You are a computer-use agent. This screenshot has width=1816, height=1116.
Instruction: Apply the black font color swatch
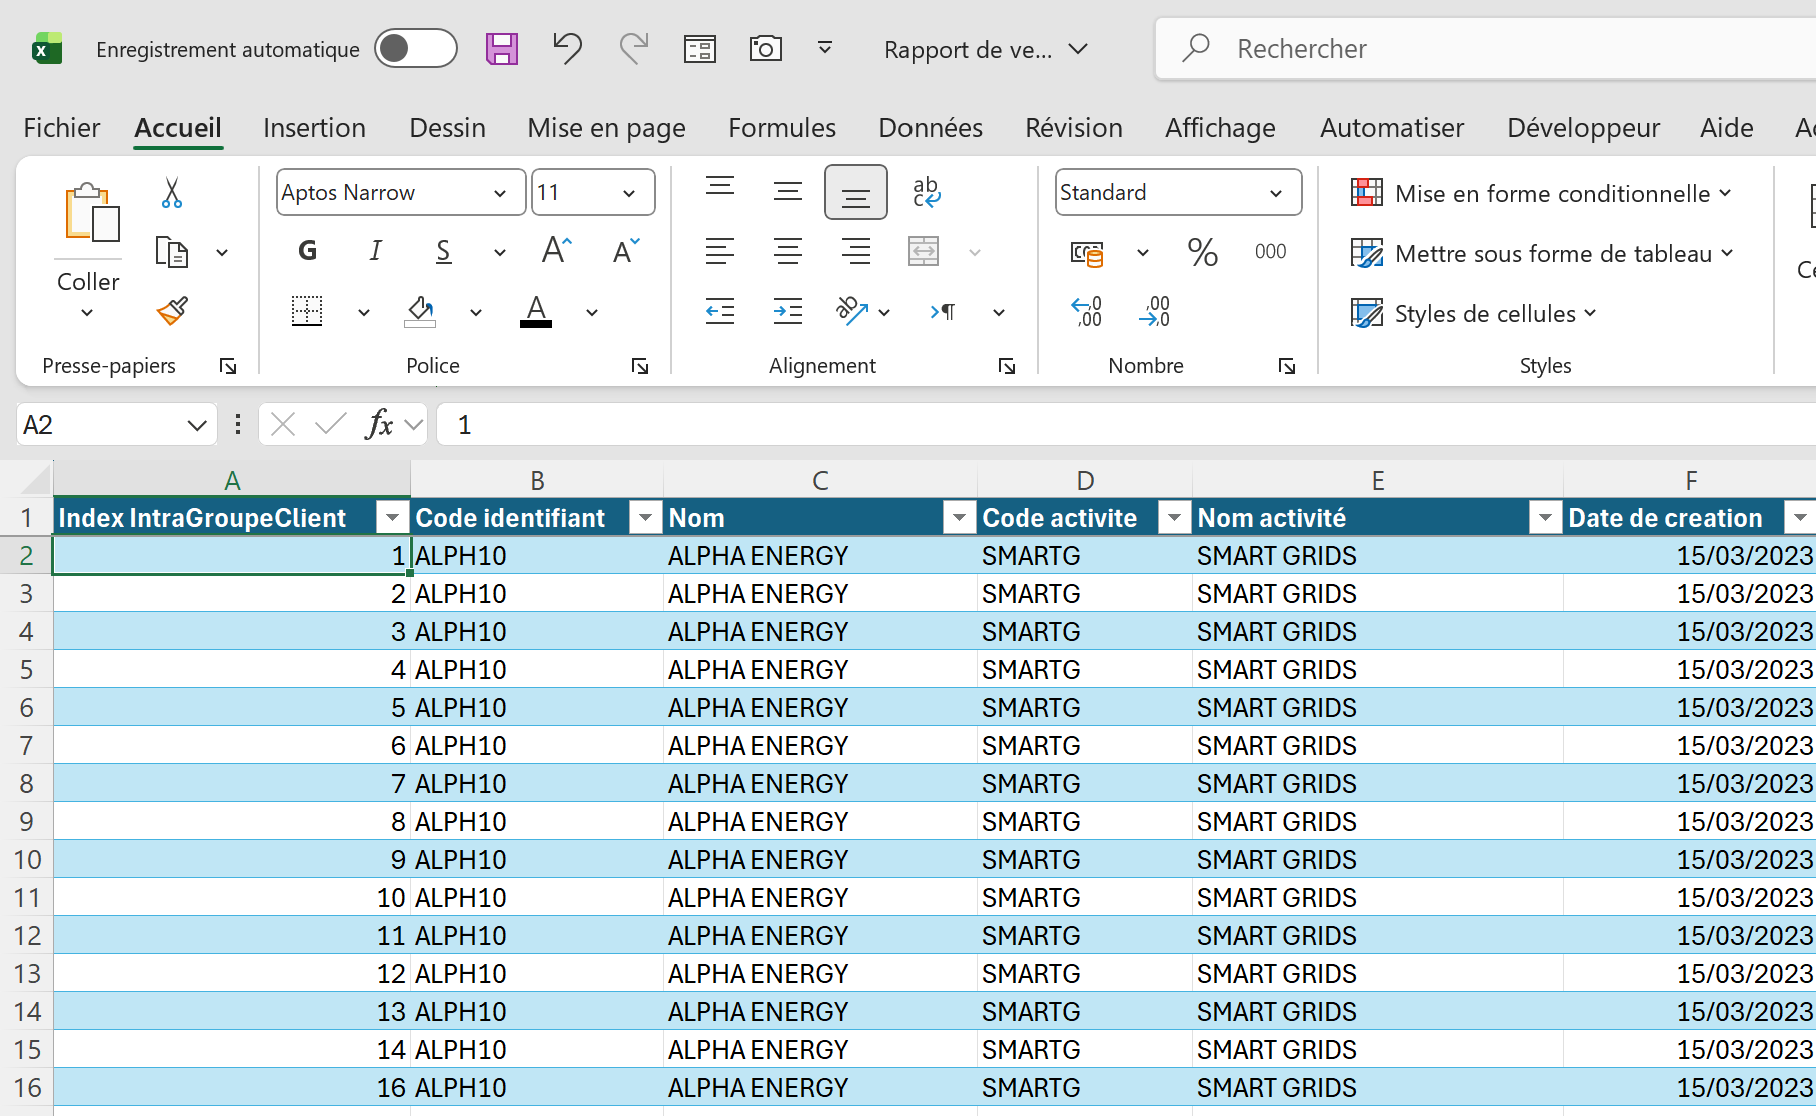pyautogui.click(x=536, y=312)
